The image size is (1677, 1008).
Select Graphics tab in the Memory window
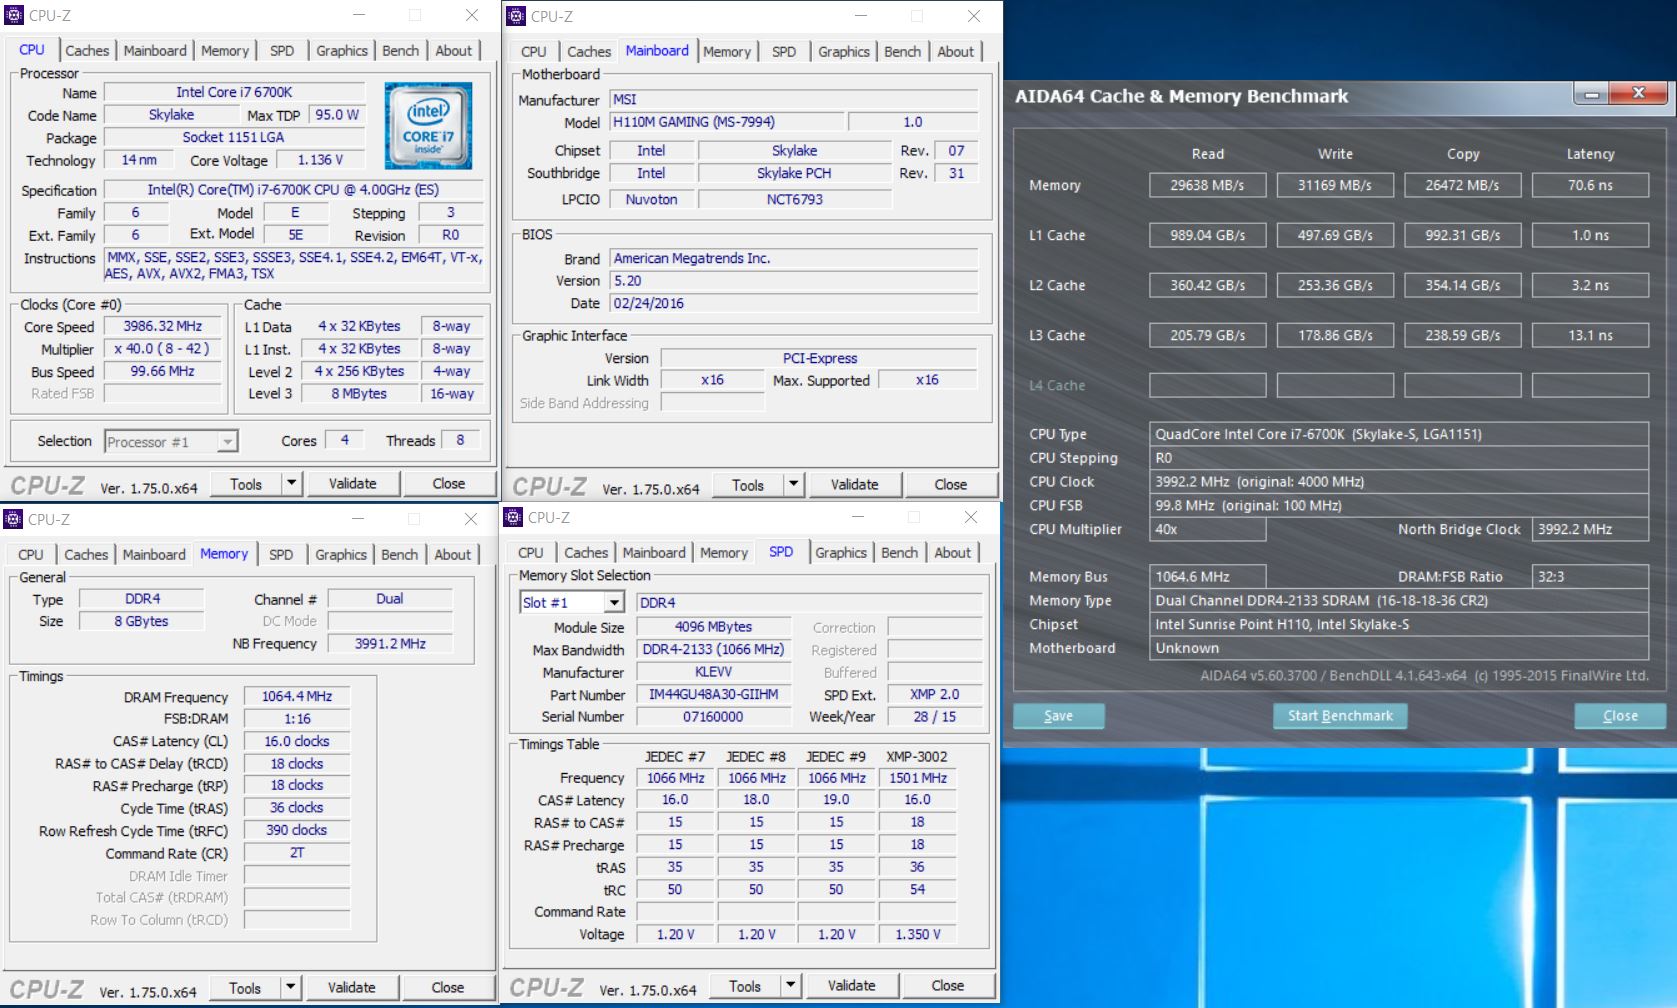click(341, 555)
